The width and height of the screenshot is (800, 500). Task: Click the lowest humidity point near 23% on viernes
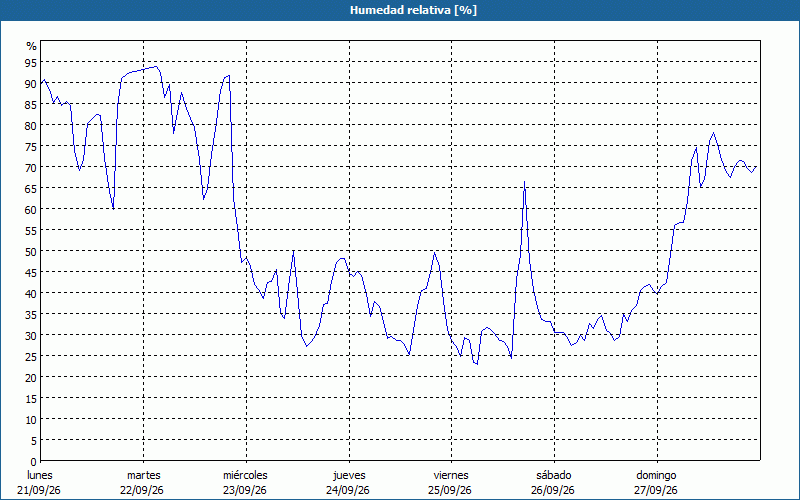tap(477, 364)
